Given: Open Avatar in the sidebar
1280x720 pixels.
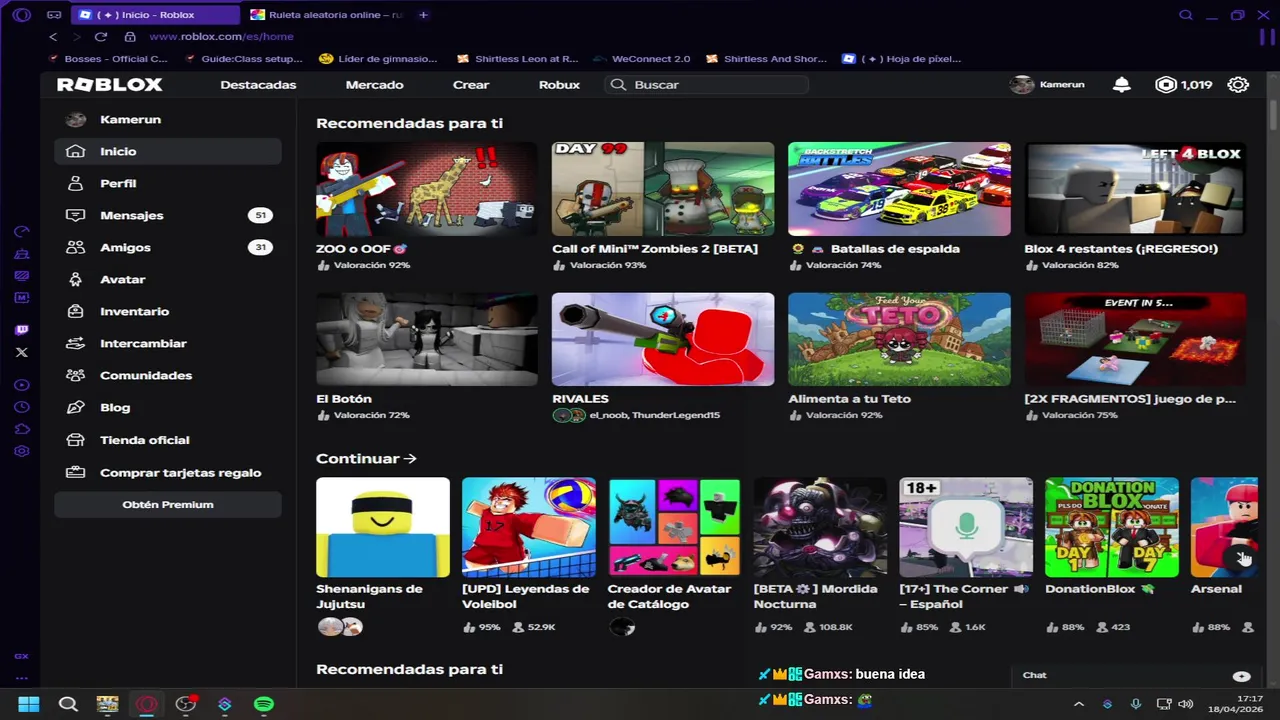Looking at the screenshot, I should pos(168,279).
